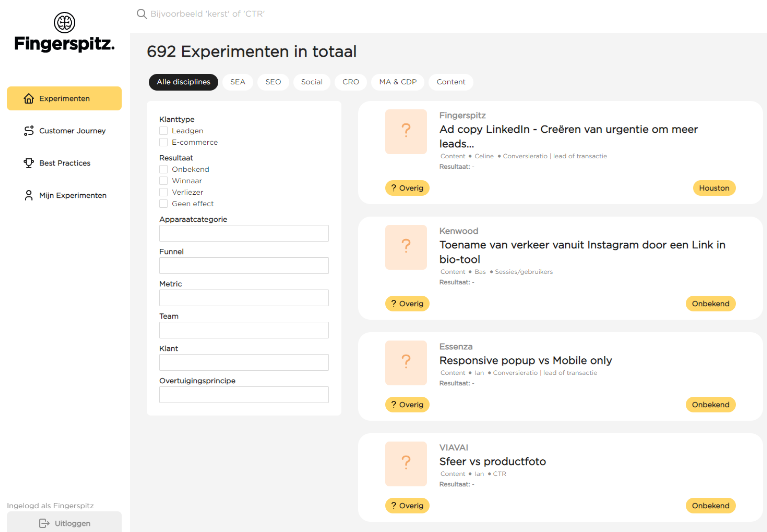The height and width of the screenshot is (532, 767).
Task: Open the Metric filter dropdown
Action: pos(244,298)
